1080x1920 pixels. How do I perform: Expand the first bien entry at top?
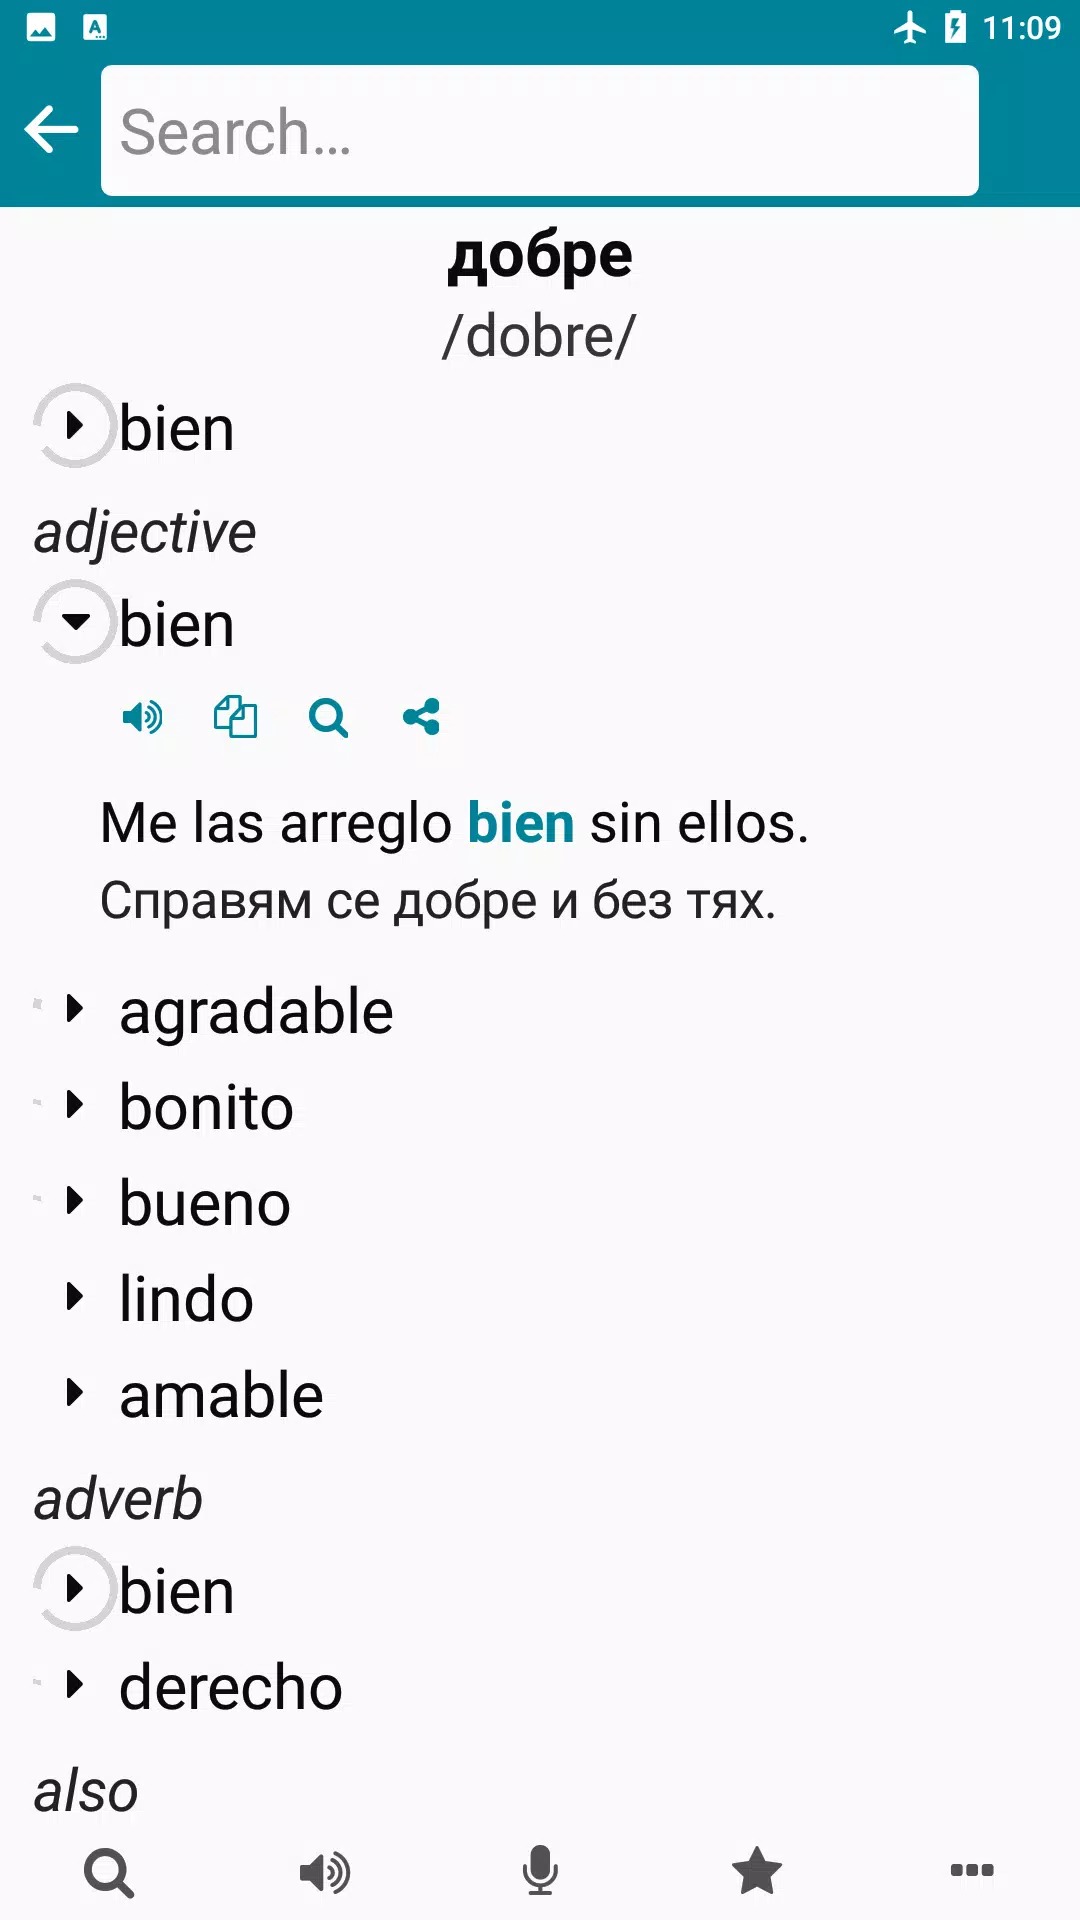tap(75, 426)
